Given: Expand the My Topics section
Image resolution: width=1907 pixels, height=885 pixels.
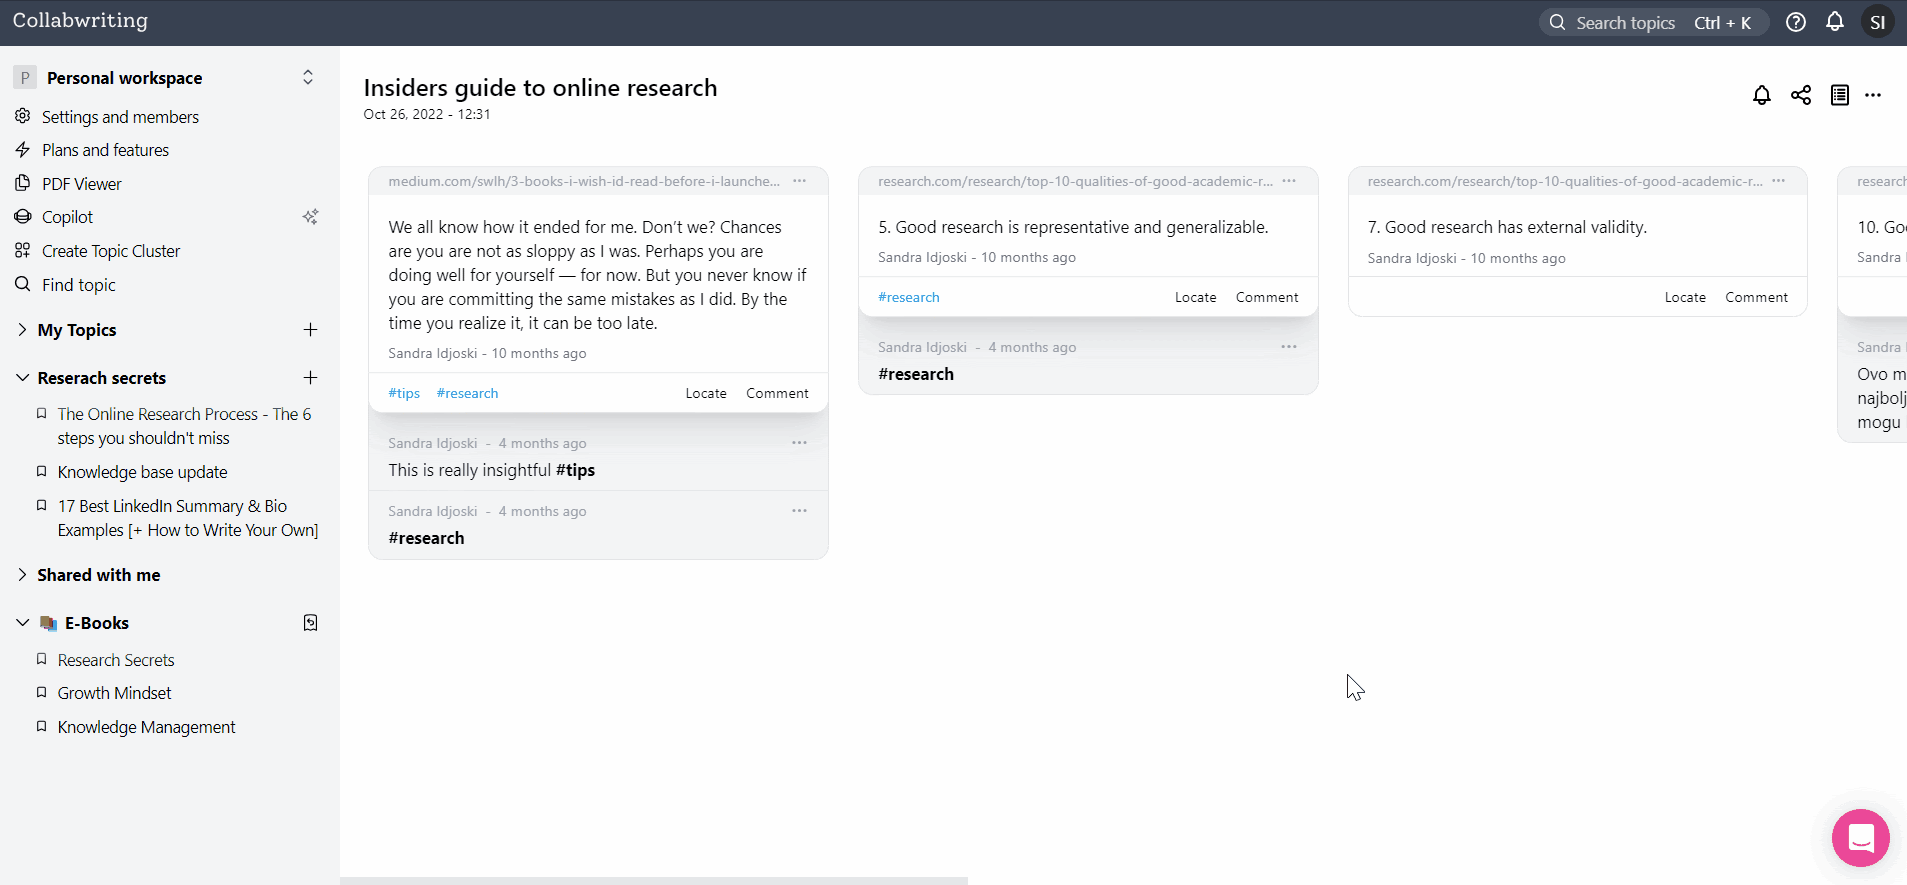Looking at the screenshot, I should coord(22,330).
